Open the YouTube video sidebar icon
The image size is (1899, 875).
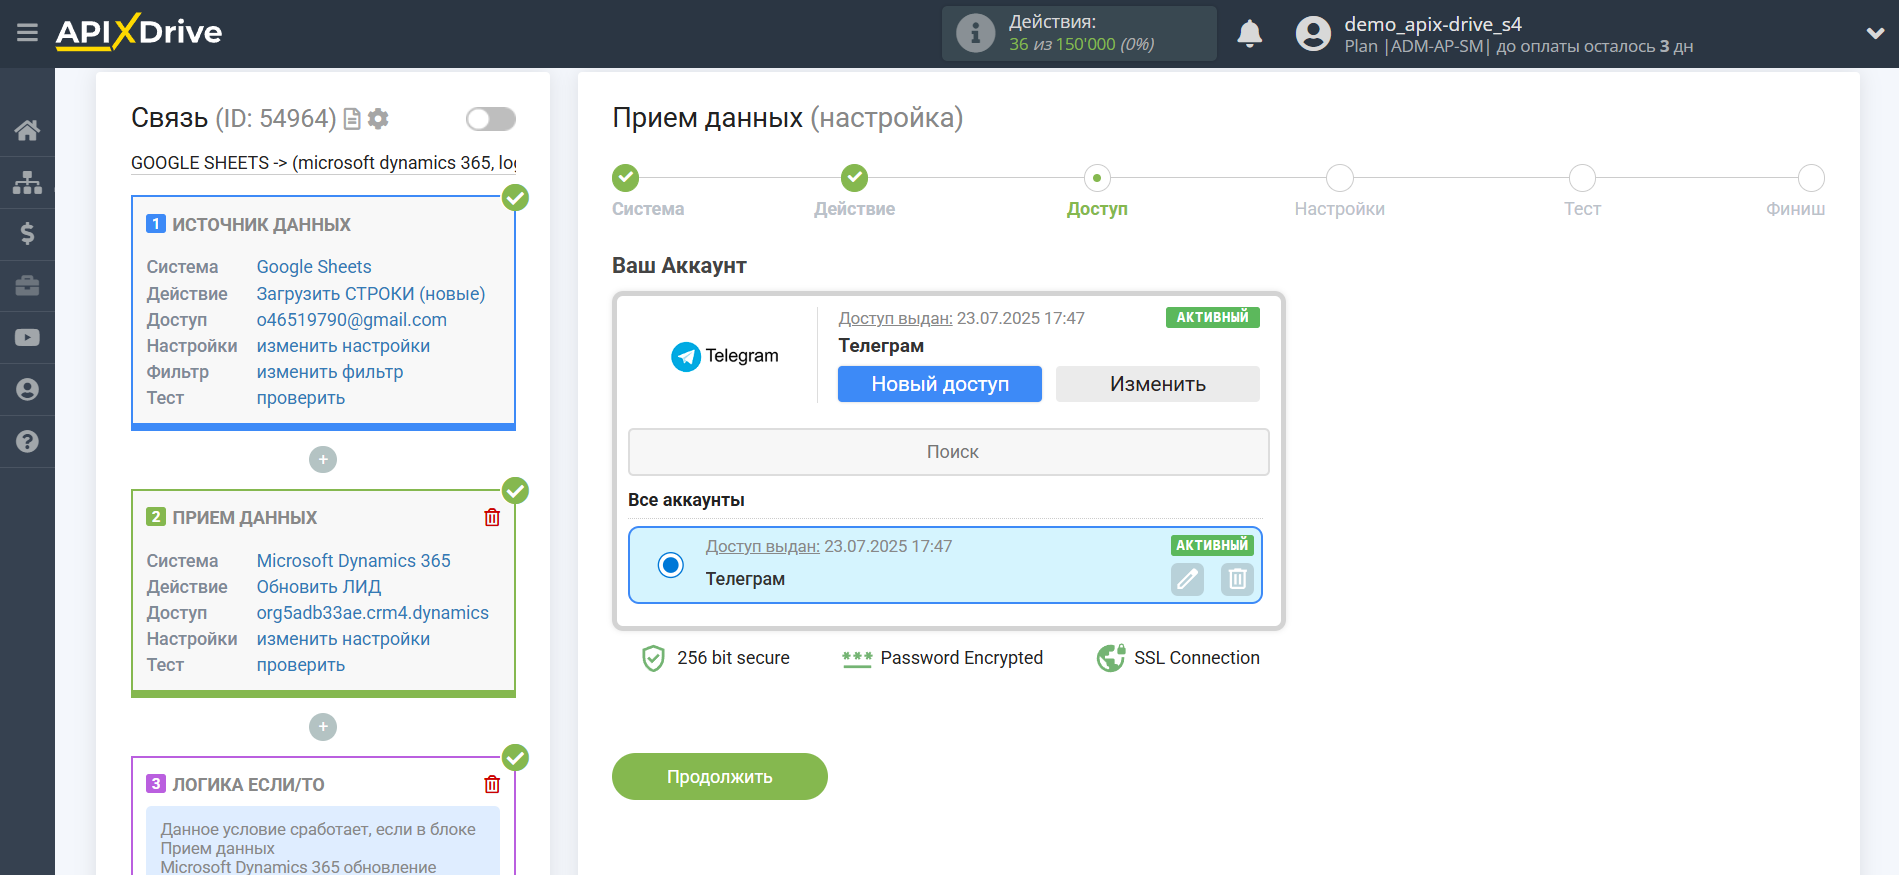pos(27,338)
